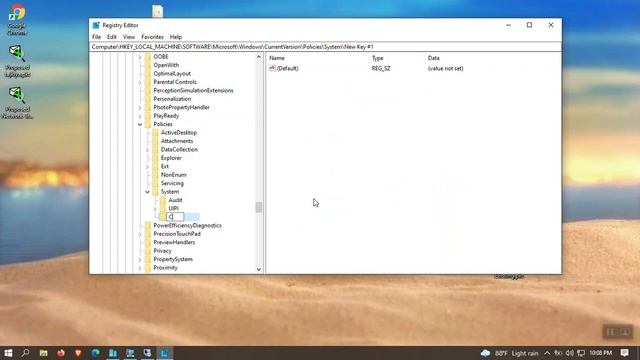Click the tree pane scrollbar thumb
The height and width of the screenshot is (360, 640).
tap(259, 207)
